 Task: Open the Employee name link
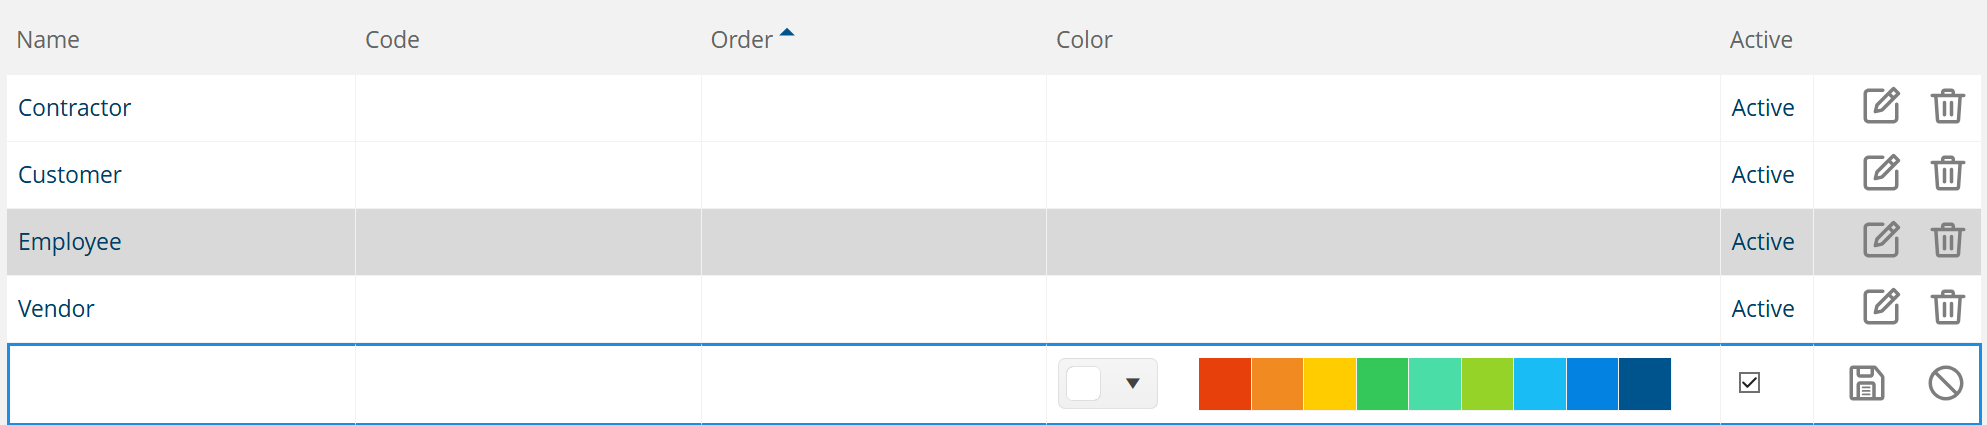(x=70, y=242)
